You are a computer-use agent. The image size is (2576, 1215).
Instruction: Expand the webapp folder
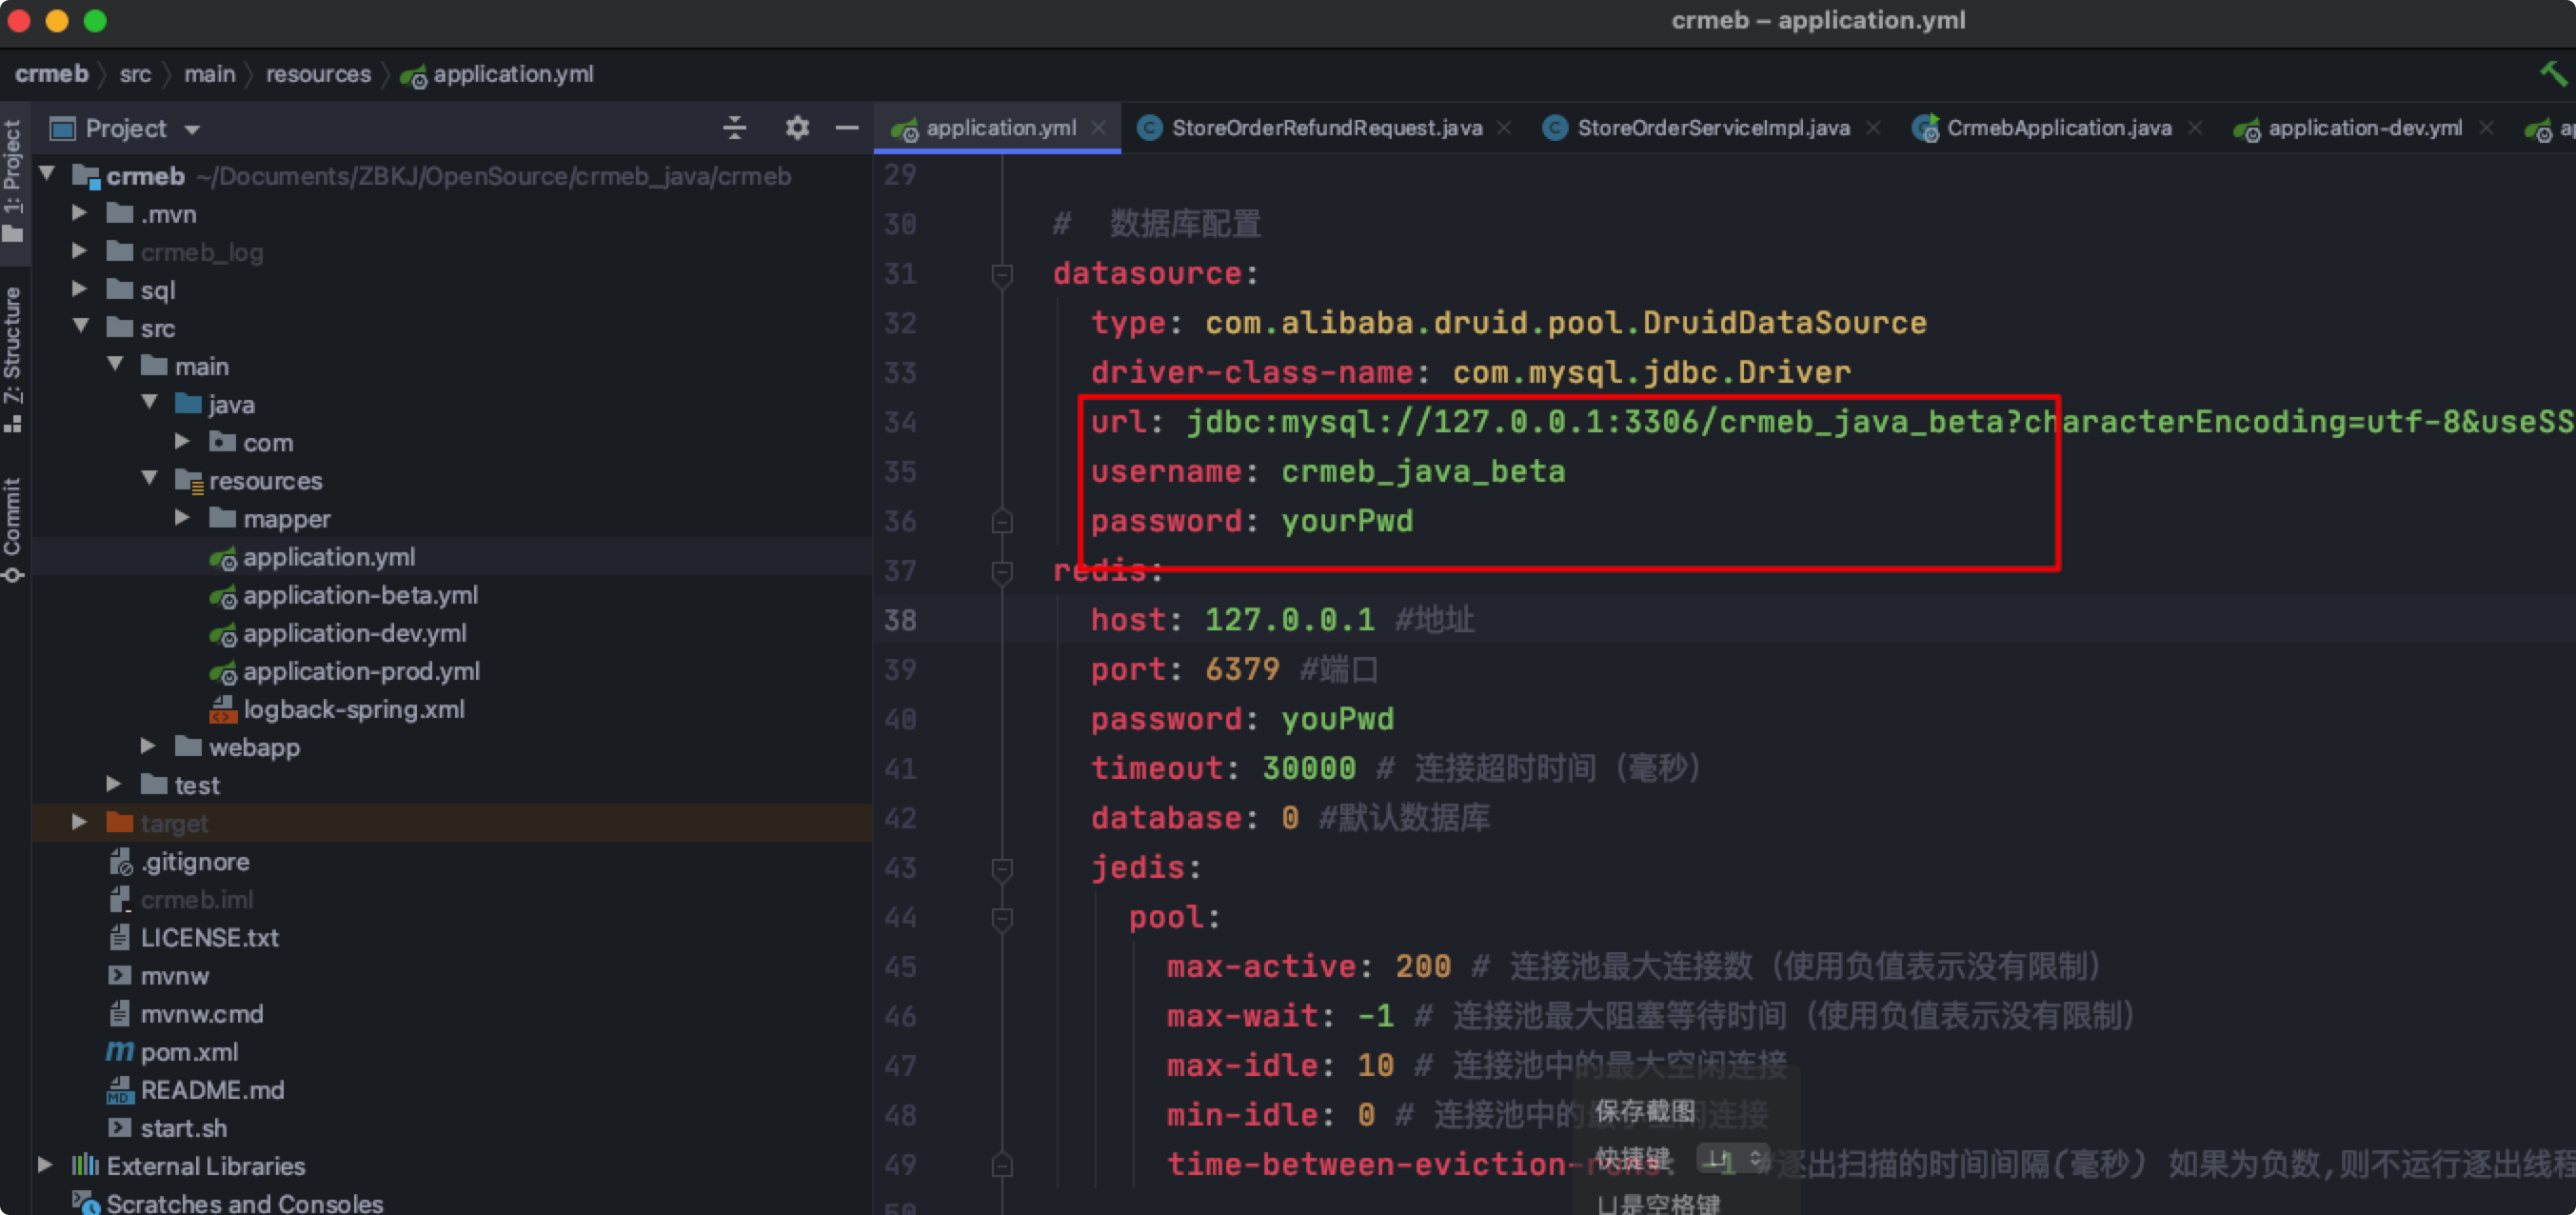148,746
